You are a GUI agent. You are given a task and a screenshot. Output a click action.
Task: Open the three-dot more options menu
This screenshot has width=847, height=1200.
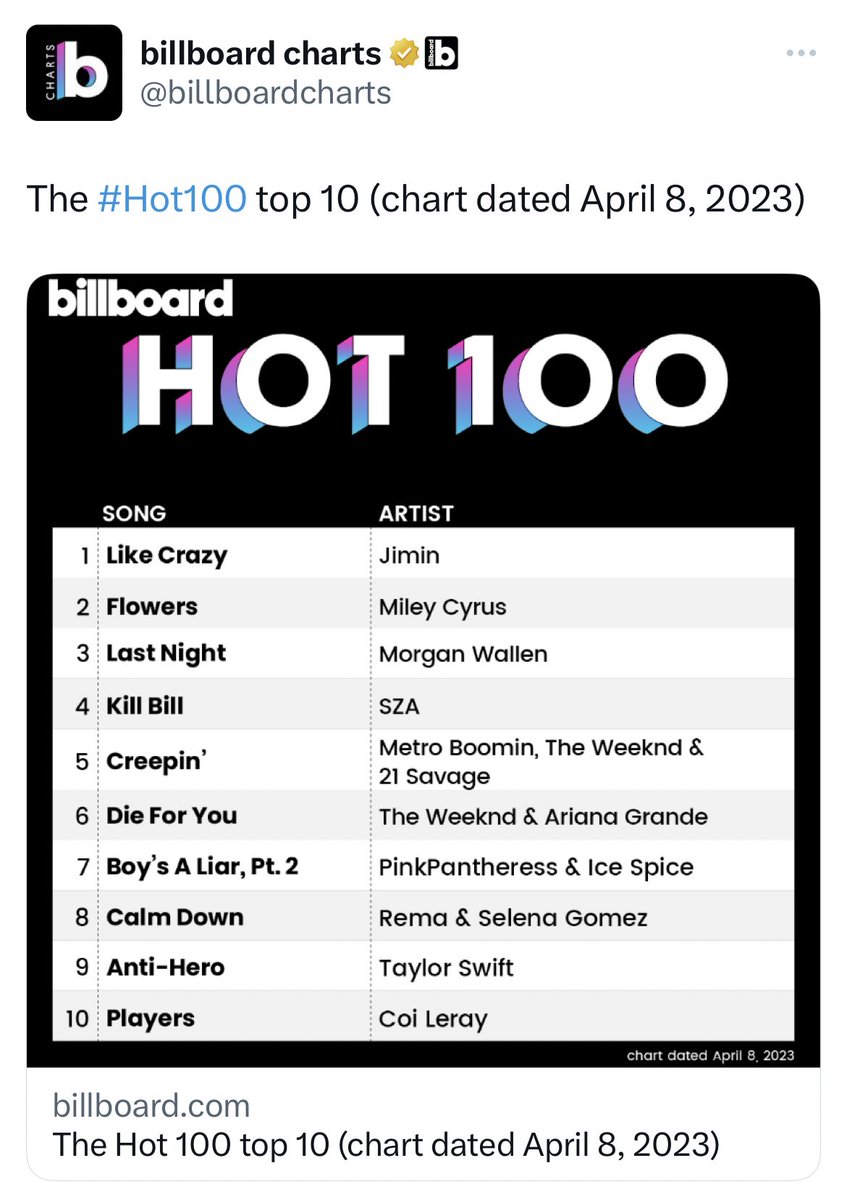801,53
